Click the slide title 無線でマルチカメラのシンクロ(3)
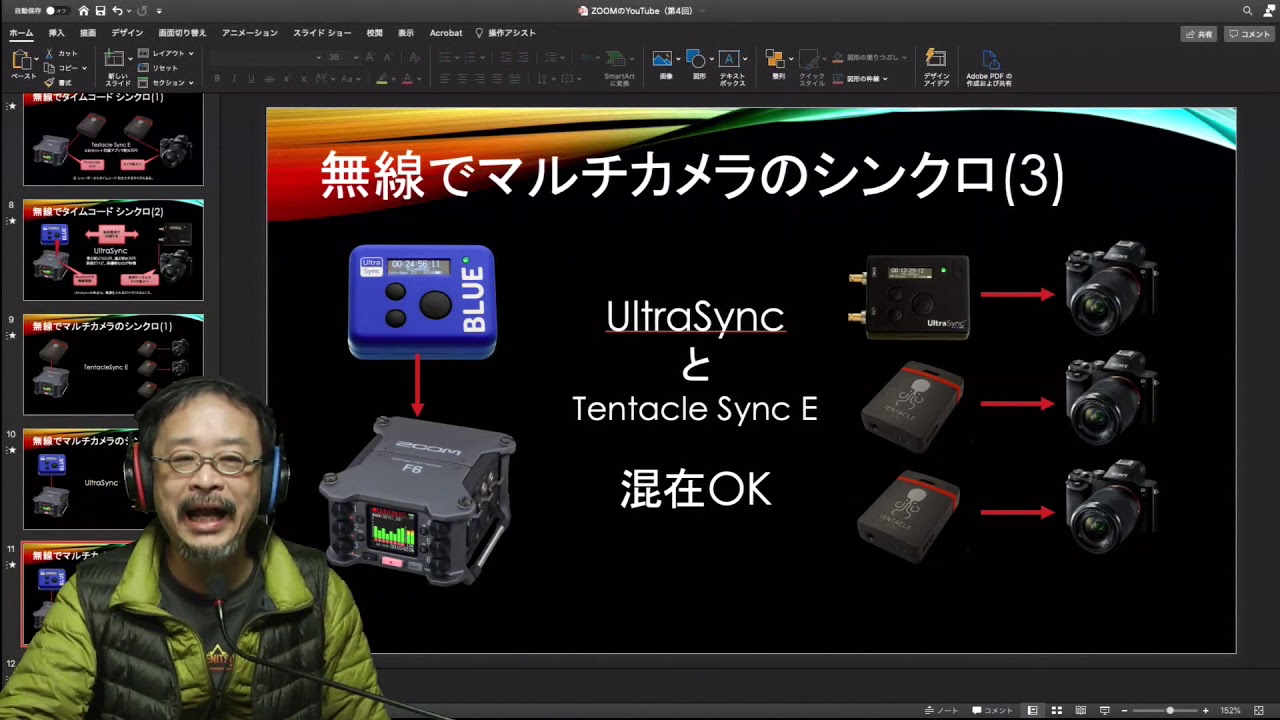Image resolution: width=1280 pixels, height=720 pixels. (692, 177)
